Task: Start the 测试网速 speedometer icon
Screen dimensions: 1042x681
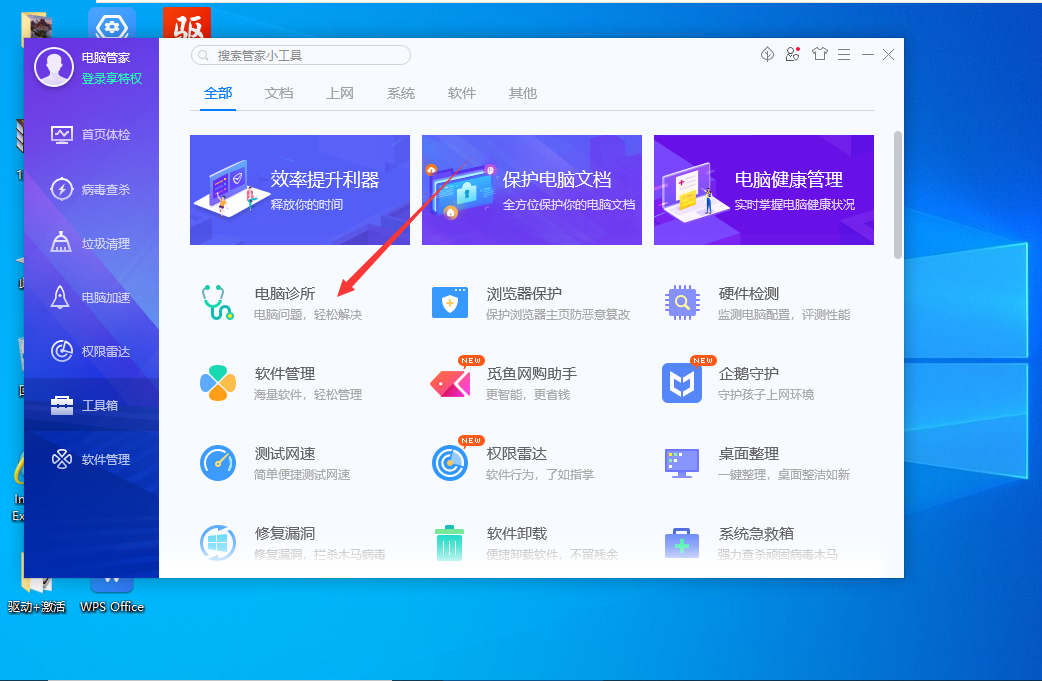Action: 218,463
